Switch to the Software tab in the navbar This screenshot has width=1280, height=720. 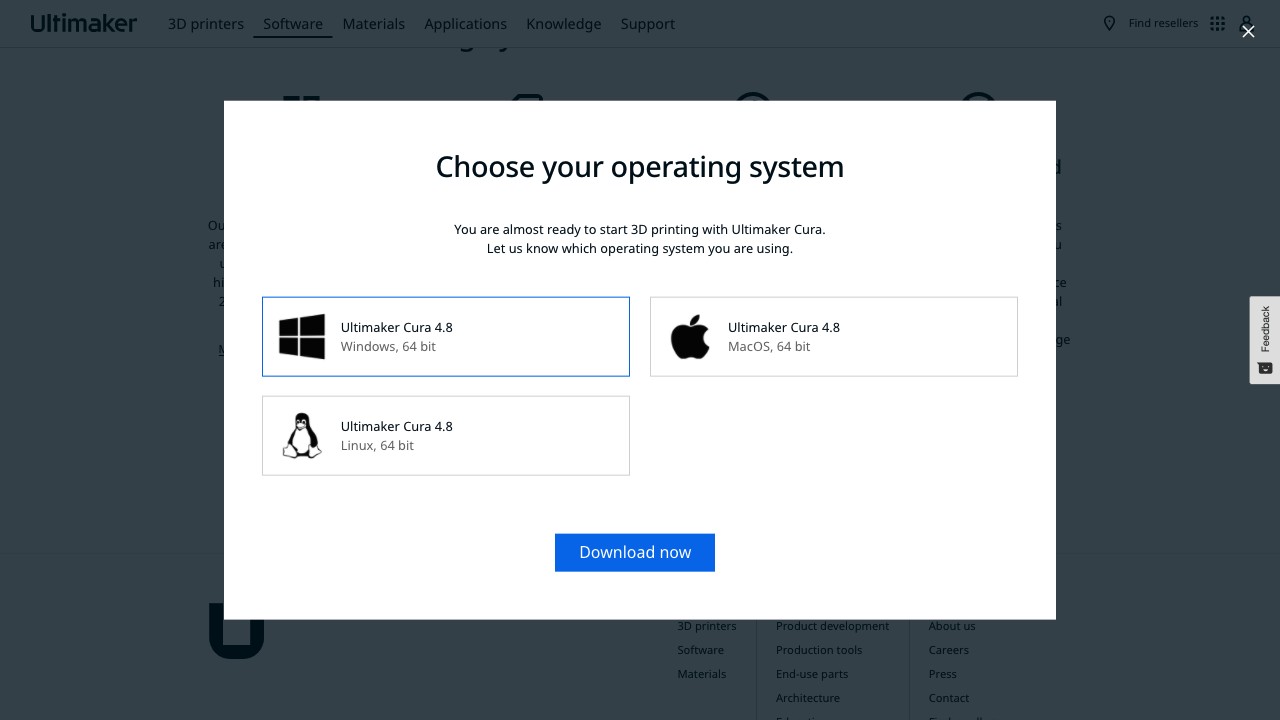(x=292, y=24)
